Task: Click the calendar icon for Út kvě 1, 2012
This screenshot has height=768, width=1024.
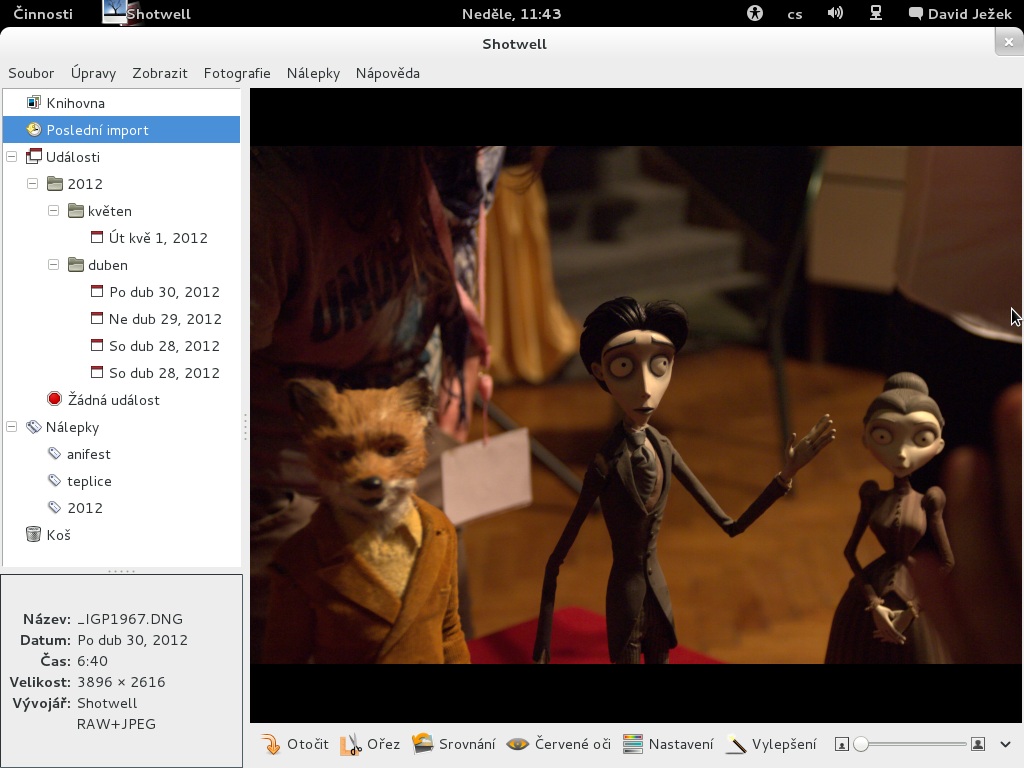Action: tap(97, 238)
